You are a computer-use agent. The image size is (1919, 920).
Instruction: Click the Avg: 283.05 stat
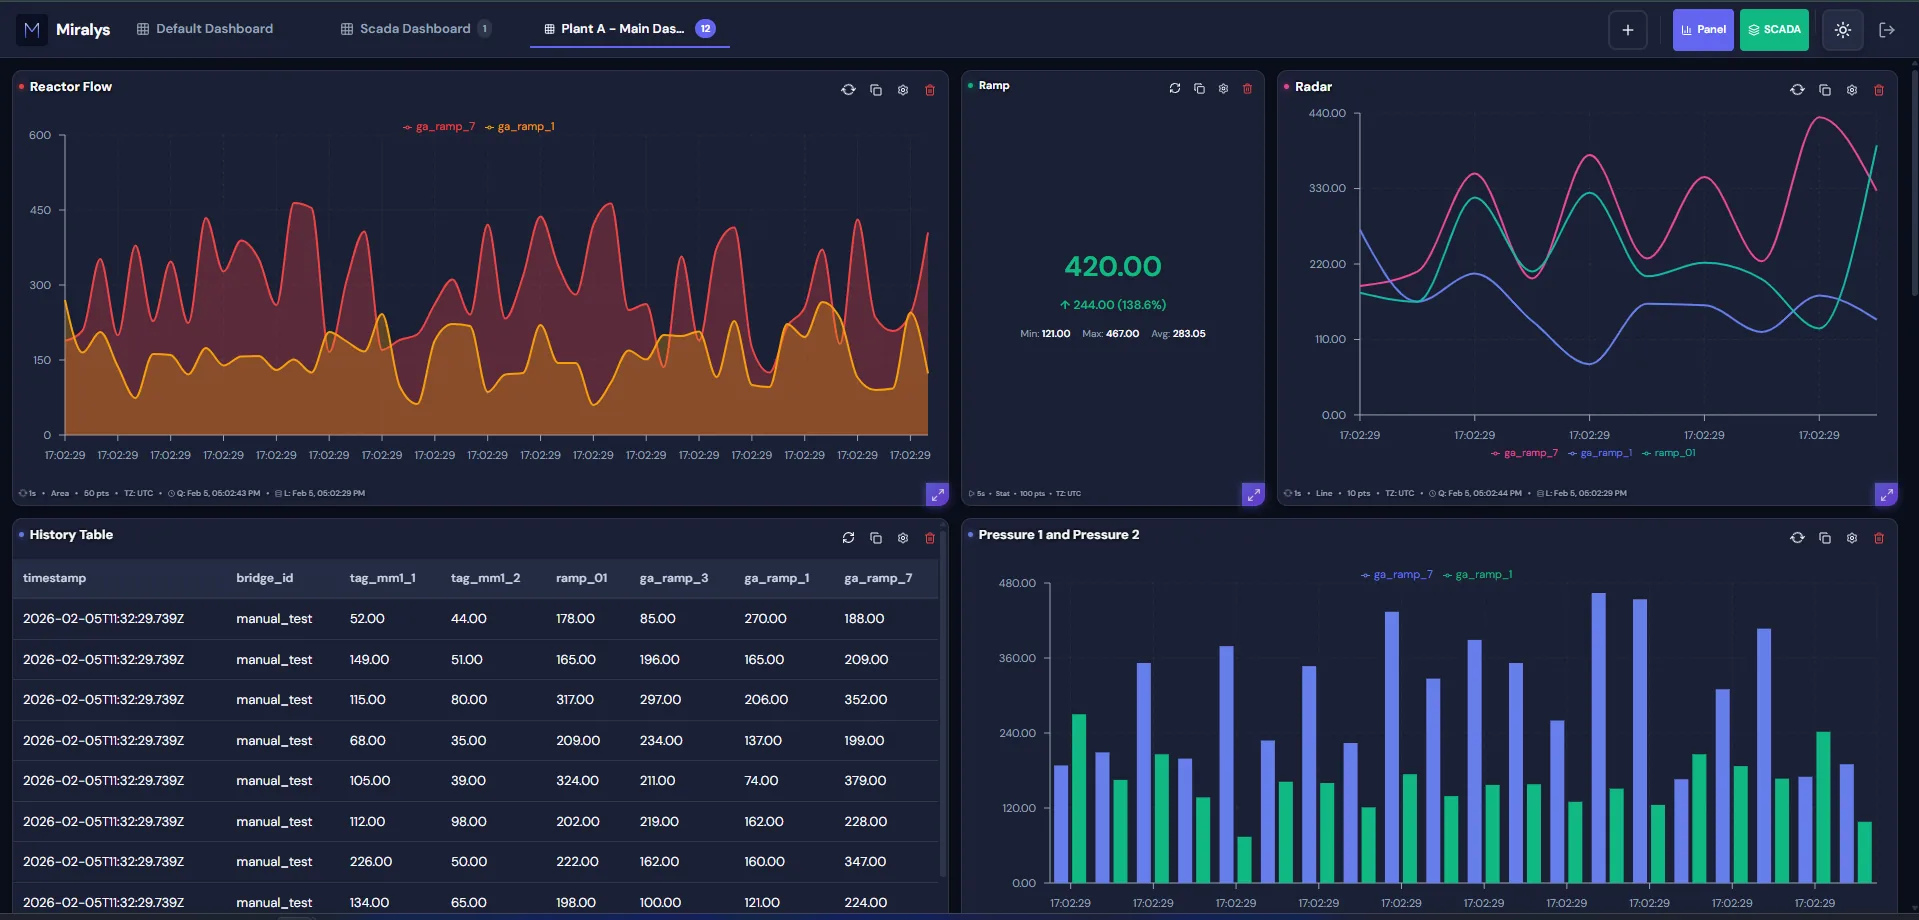pos(1178,334)
